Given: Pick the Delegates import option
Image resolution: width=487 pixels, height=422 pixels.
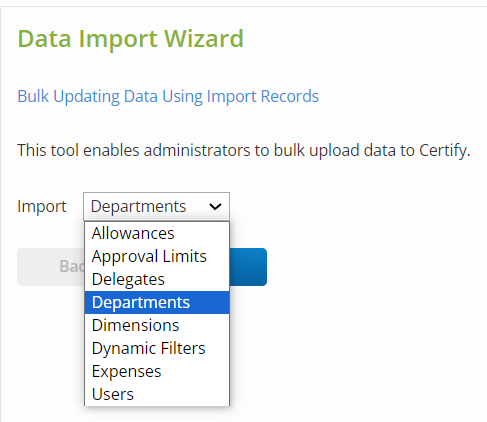Looking at the screenshot, I should coord(157,279).
